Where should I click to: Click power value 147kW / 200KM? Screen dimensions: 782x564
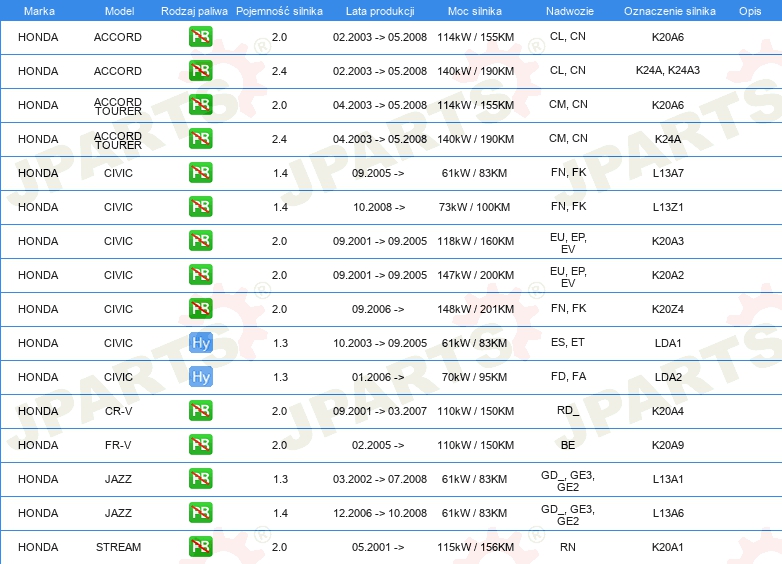(475, 275)
